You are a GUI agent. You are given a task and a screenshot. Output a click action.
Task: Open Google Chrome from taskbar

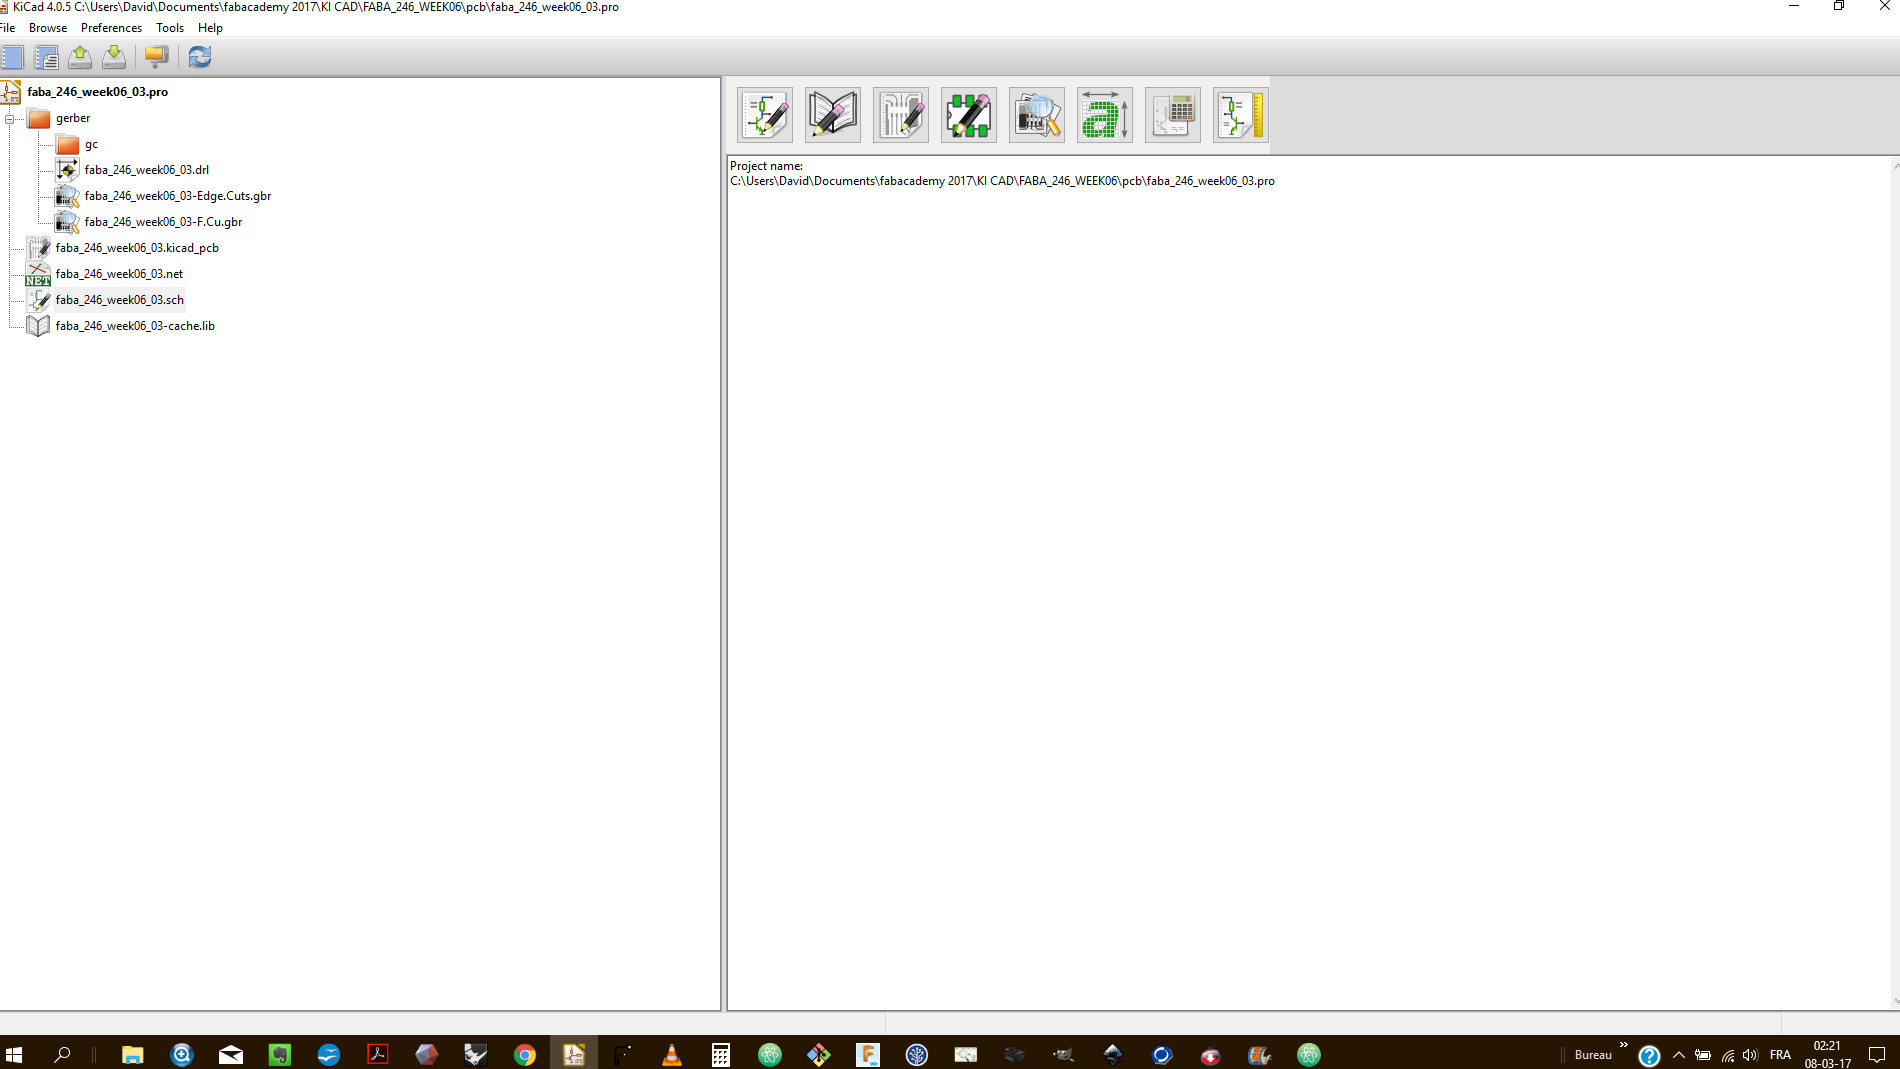pyautogui.click(x=524, y=1054)
